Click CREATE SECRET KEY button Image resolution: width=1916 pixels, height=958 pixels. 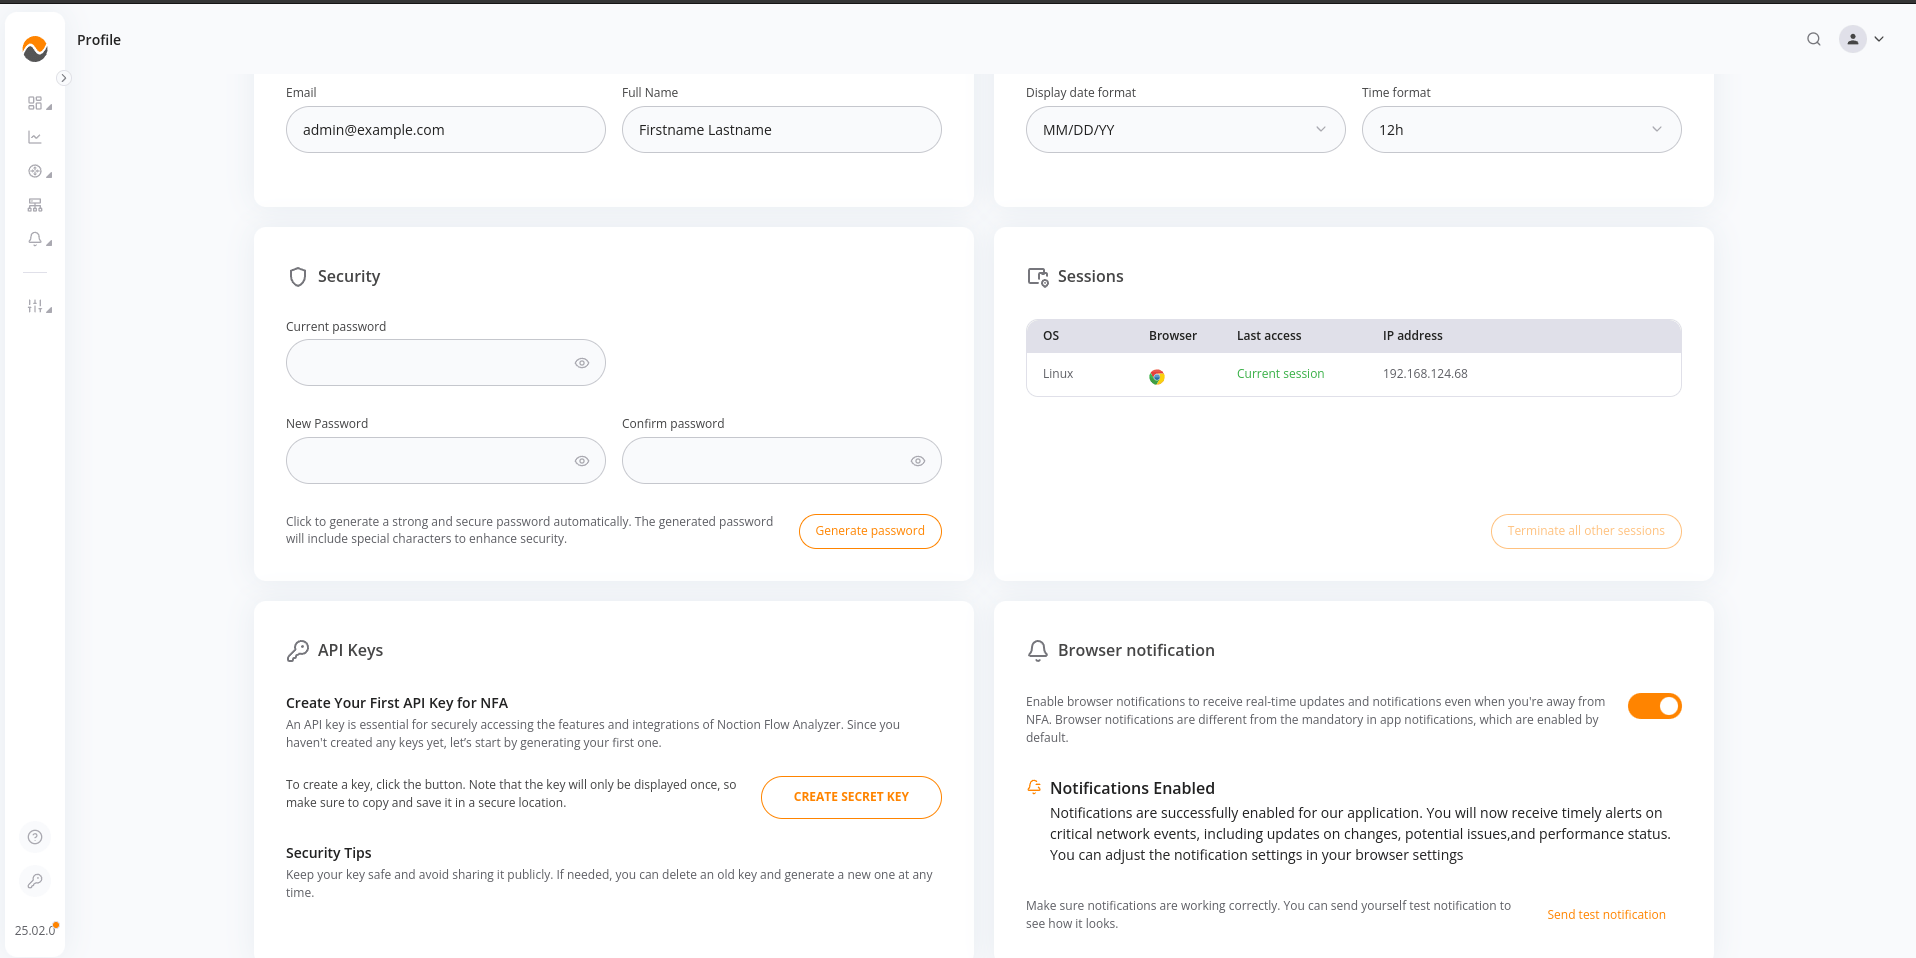(851, 797)
